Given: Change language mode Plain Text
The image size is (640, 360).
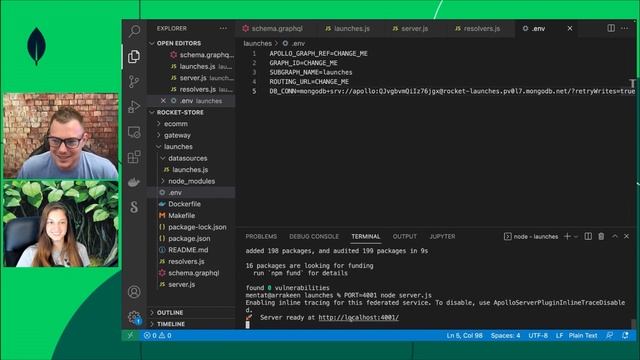Looking at the screenshot, I should [583, 335].
